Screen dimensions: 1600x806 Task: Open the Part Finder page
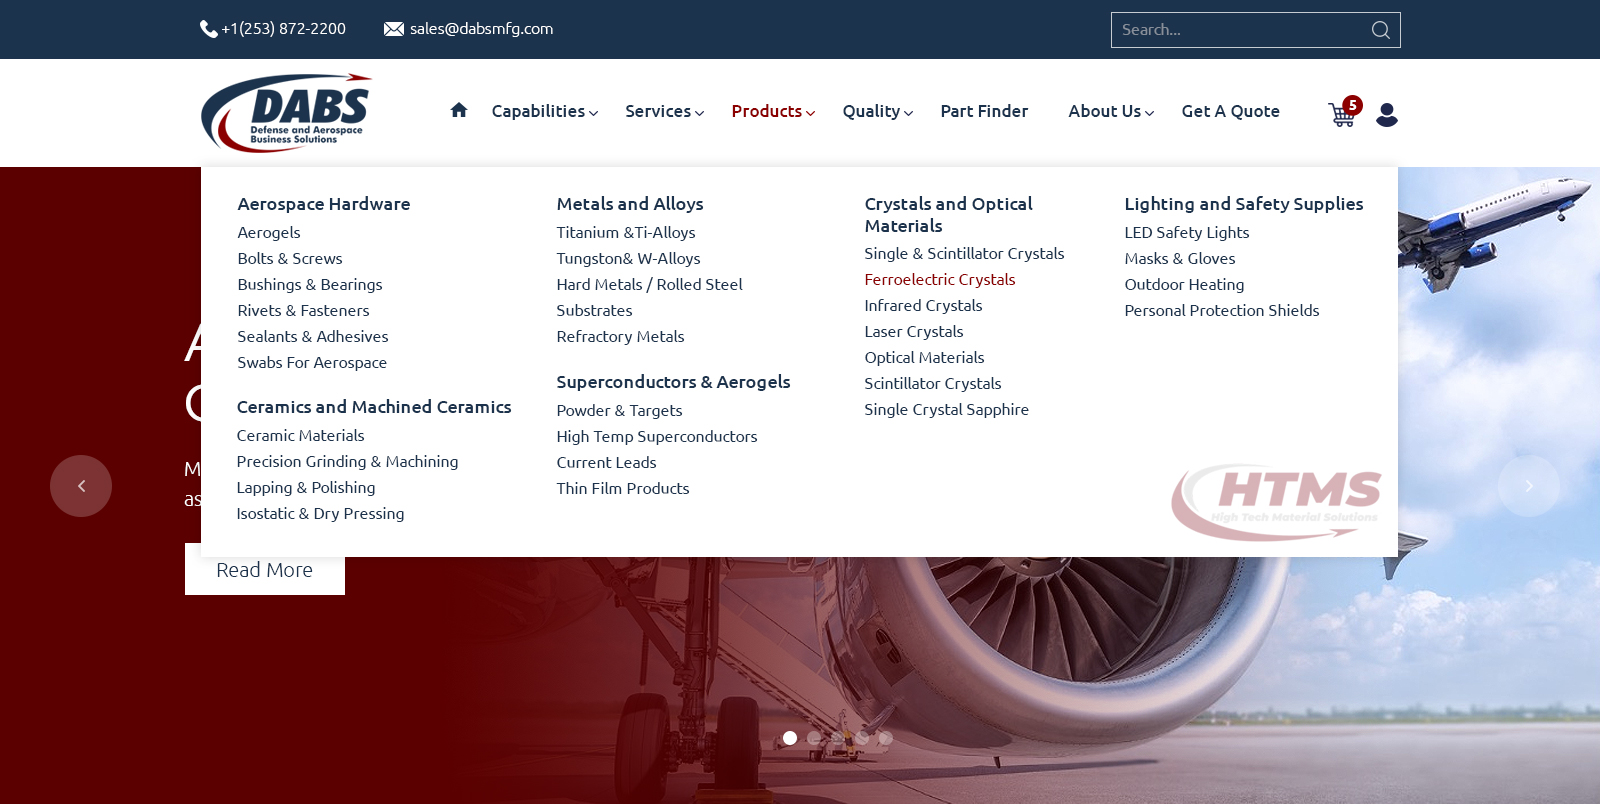pyautogui.click(x=984, y=111)
